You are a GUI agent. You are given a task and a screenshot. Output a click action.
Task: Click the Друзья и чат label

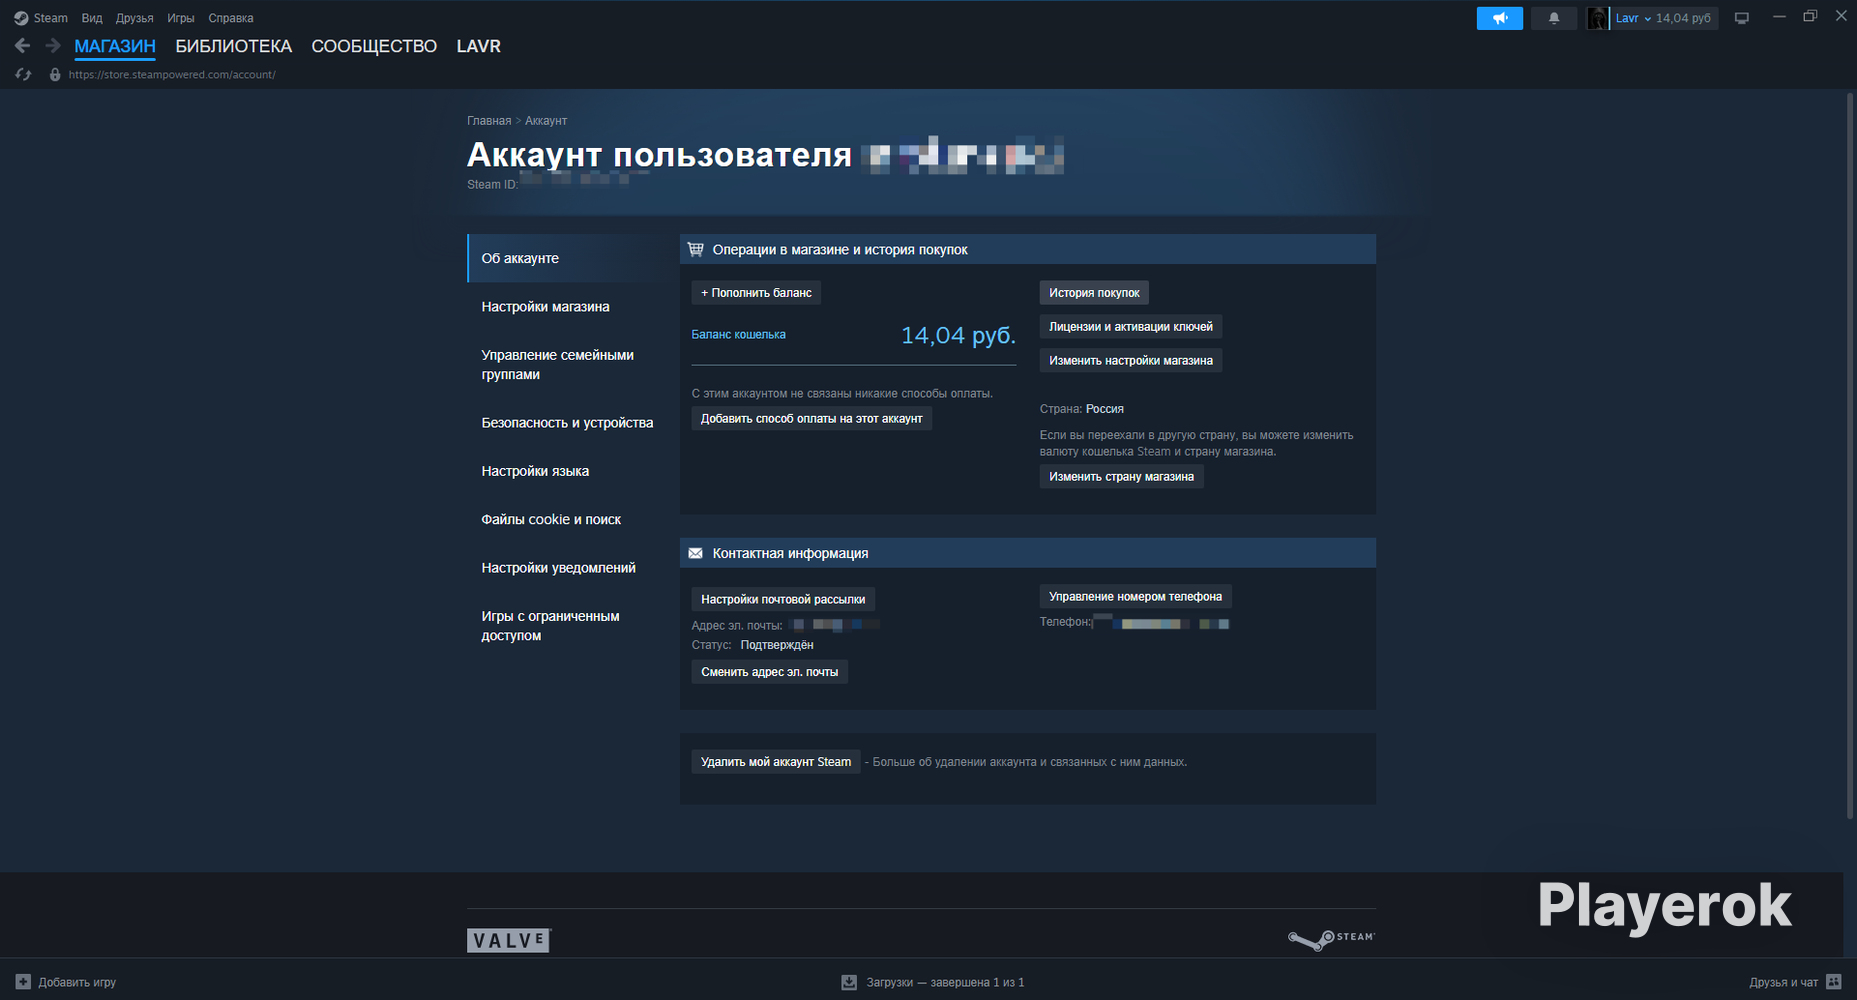[1784, 982]
